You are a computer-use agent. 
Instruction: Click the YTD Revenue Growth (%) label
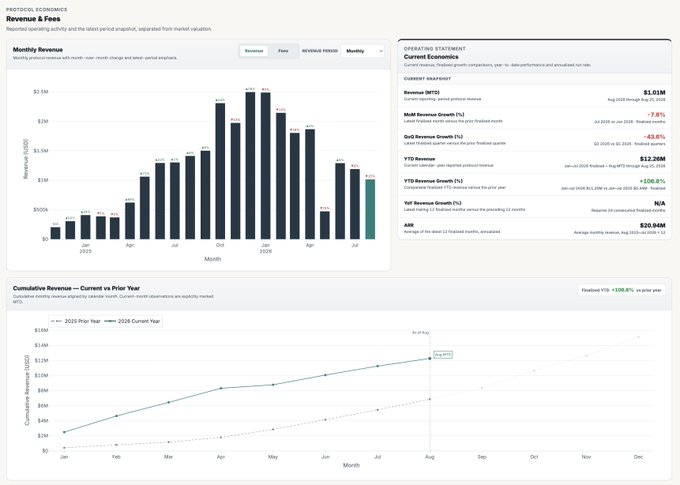tap(433, 181)
